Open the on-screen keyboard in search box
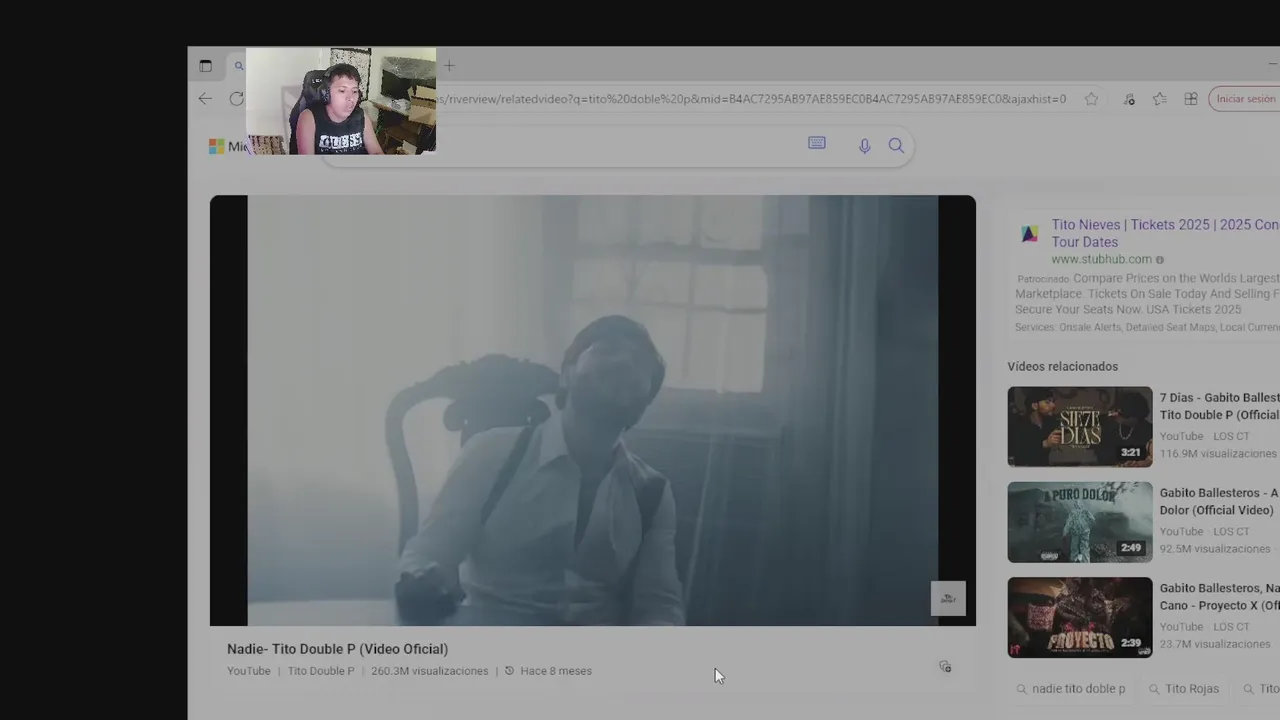 click(817, 143)
